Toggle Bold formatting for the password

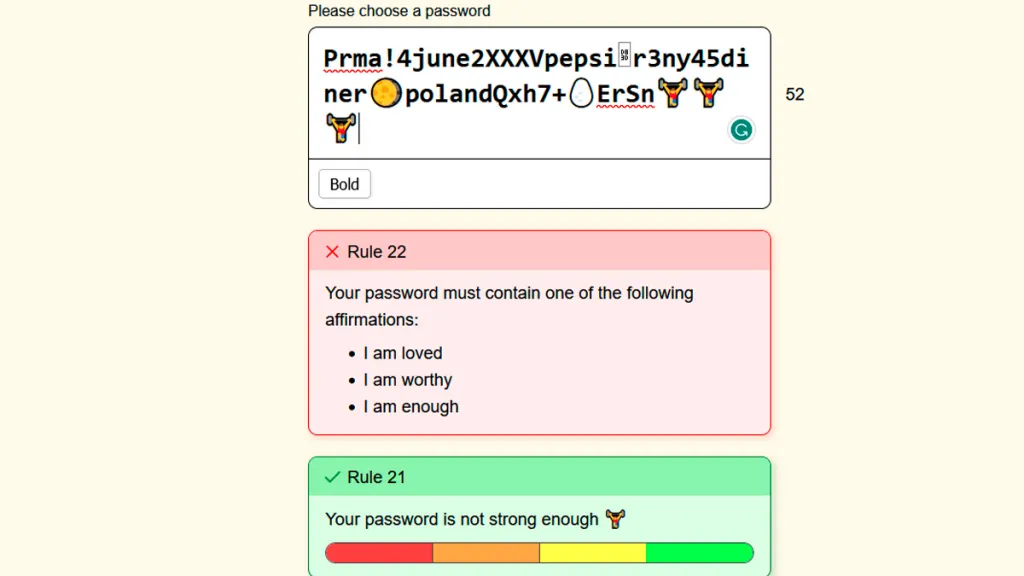(344, 184)
